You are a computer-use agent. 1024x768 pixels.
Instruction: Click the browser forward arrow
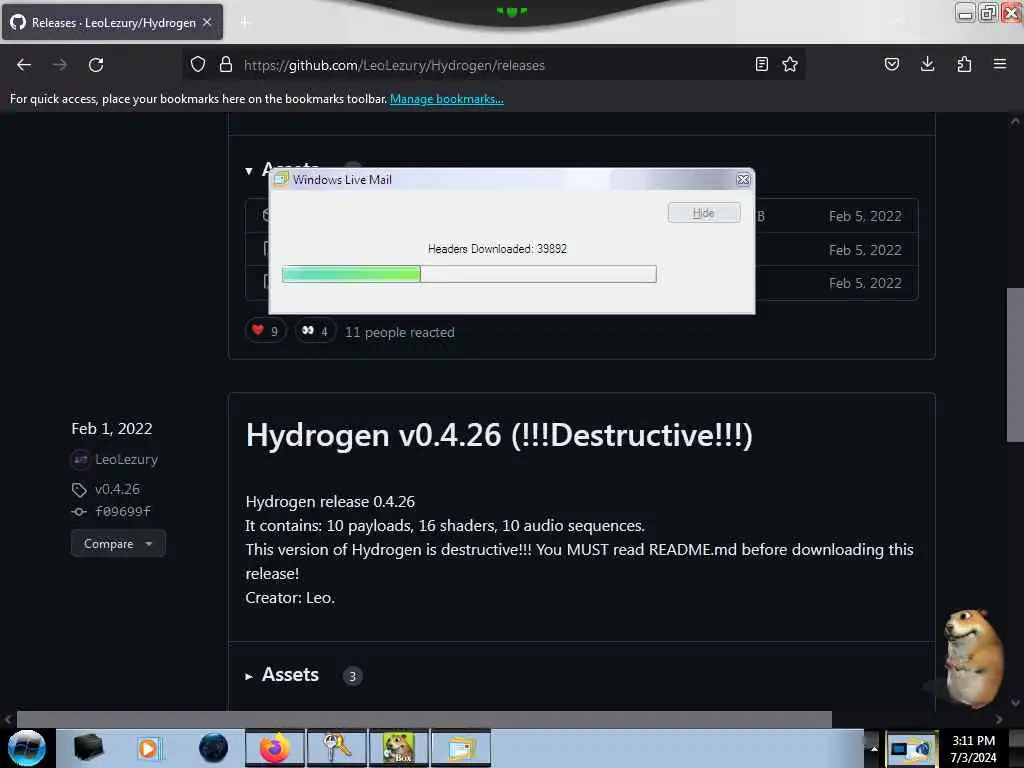click(60, 65)
